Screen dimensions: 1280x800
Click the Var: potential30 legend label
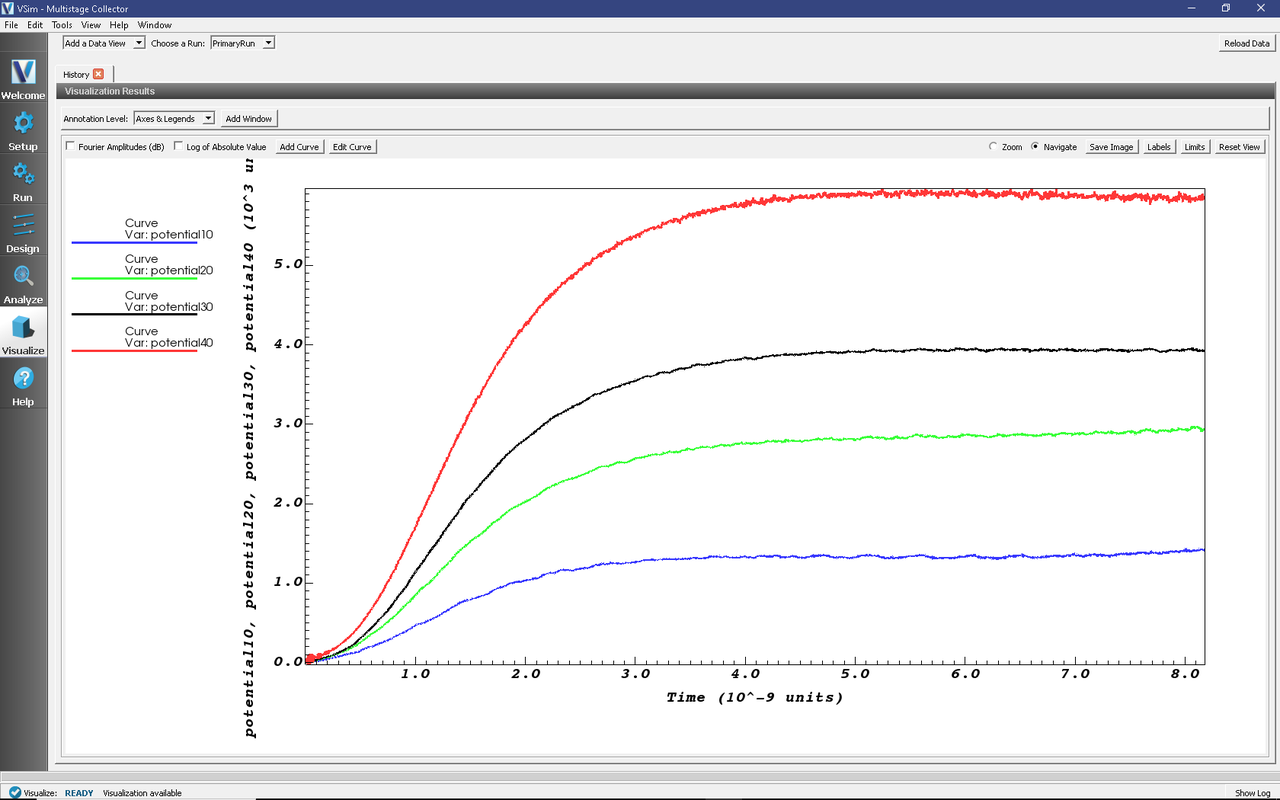tap(169, 307)
